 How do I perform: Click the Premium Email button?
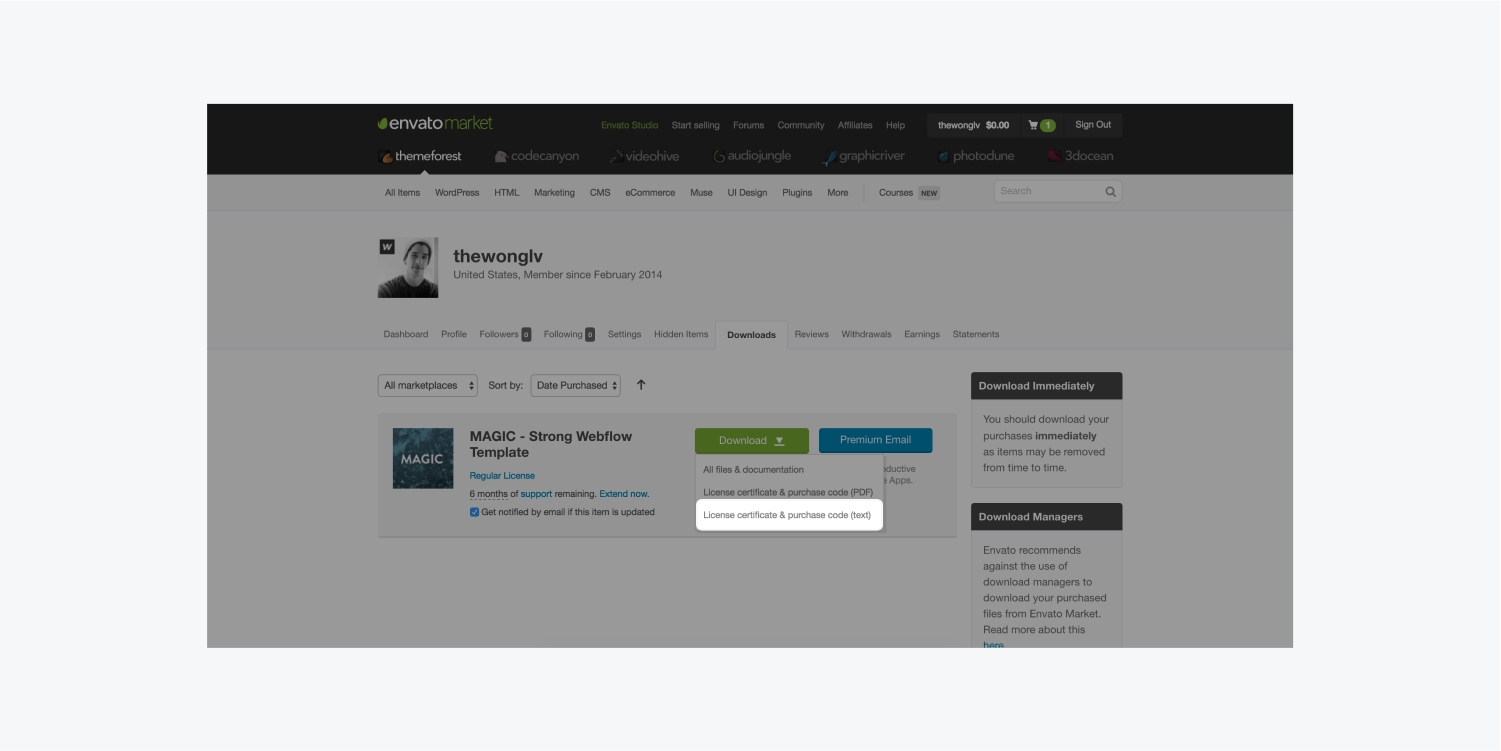pos(875,440)
